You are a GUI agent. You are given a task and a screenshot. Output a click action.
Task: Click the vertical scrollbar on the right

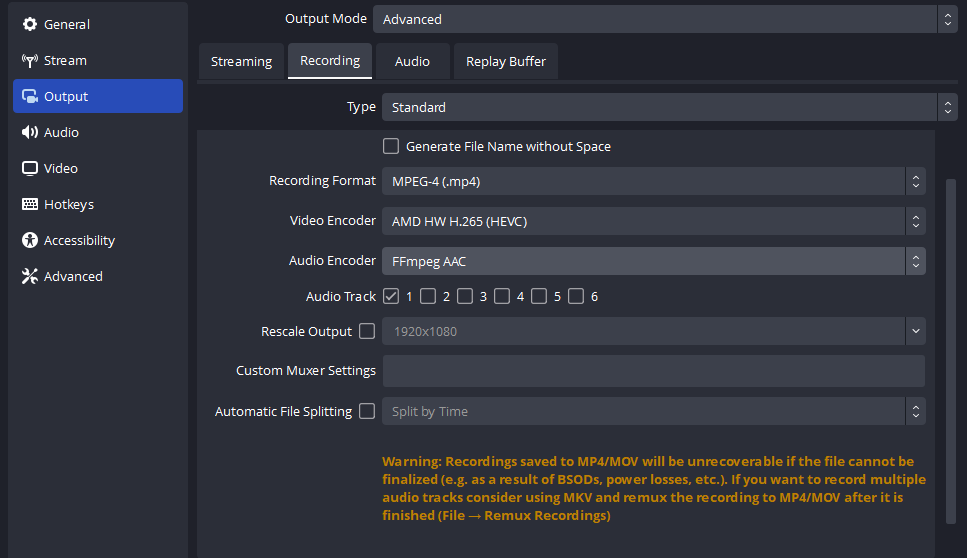949,350
